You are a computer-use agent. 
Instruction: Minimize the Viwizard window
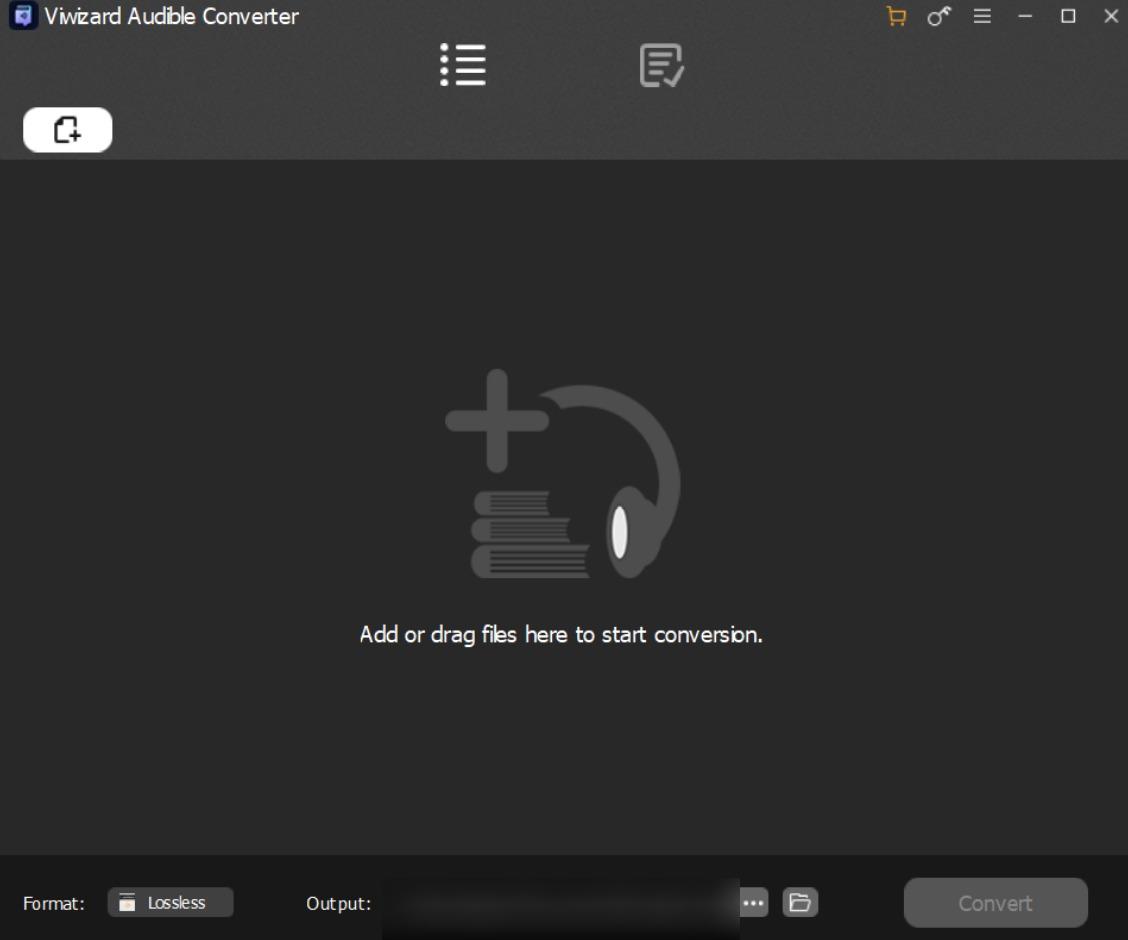1025,16
